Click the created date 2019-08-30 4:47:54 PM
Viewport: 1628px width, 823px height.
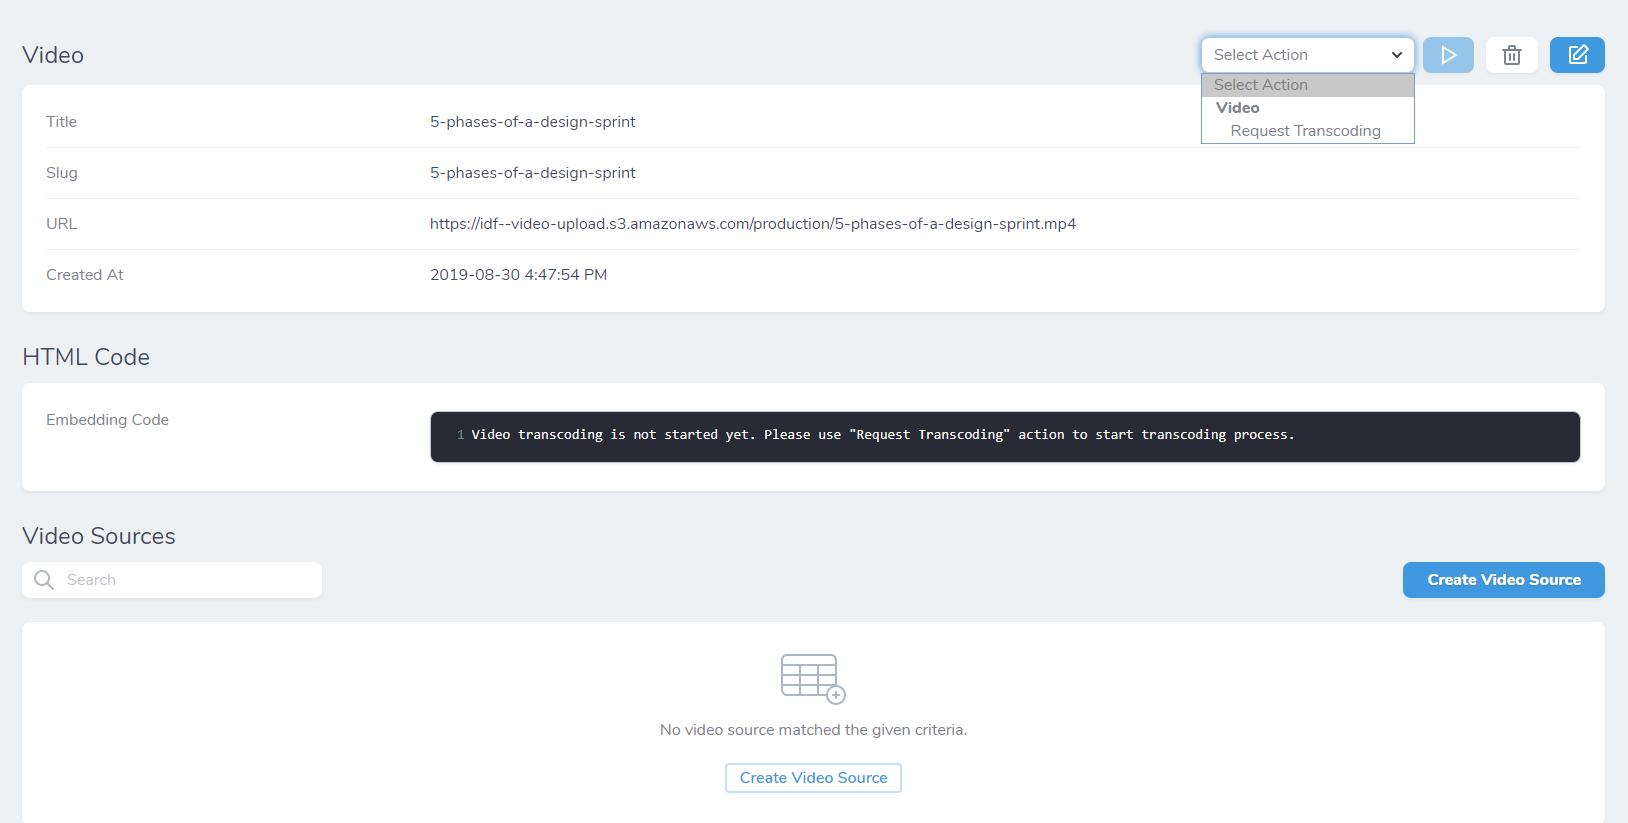519,275
